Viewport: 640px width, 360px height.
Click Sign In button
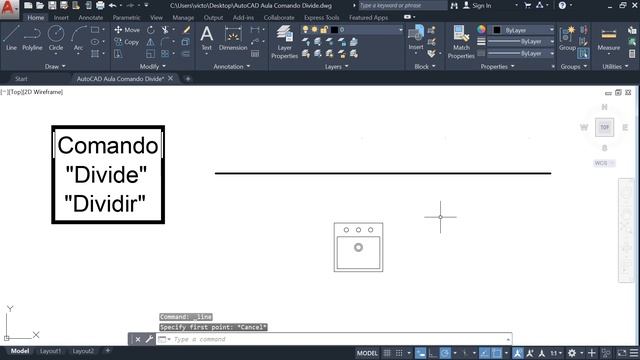click(x=477, y=5)
